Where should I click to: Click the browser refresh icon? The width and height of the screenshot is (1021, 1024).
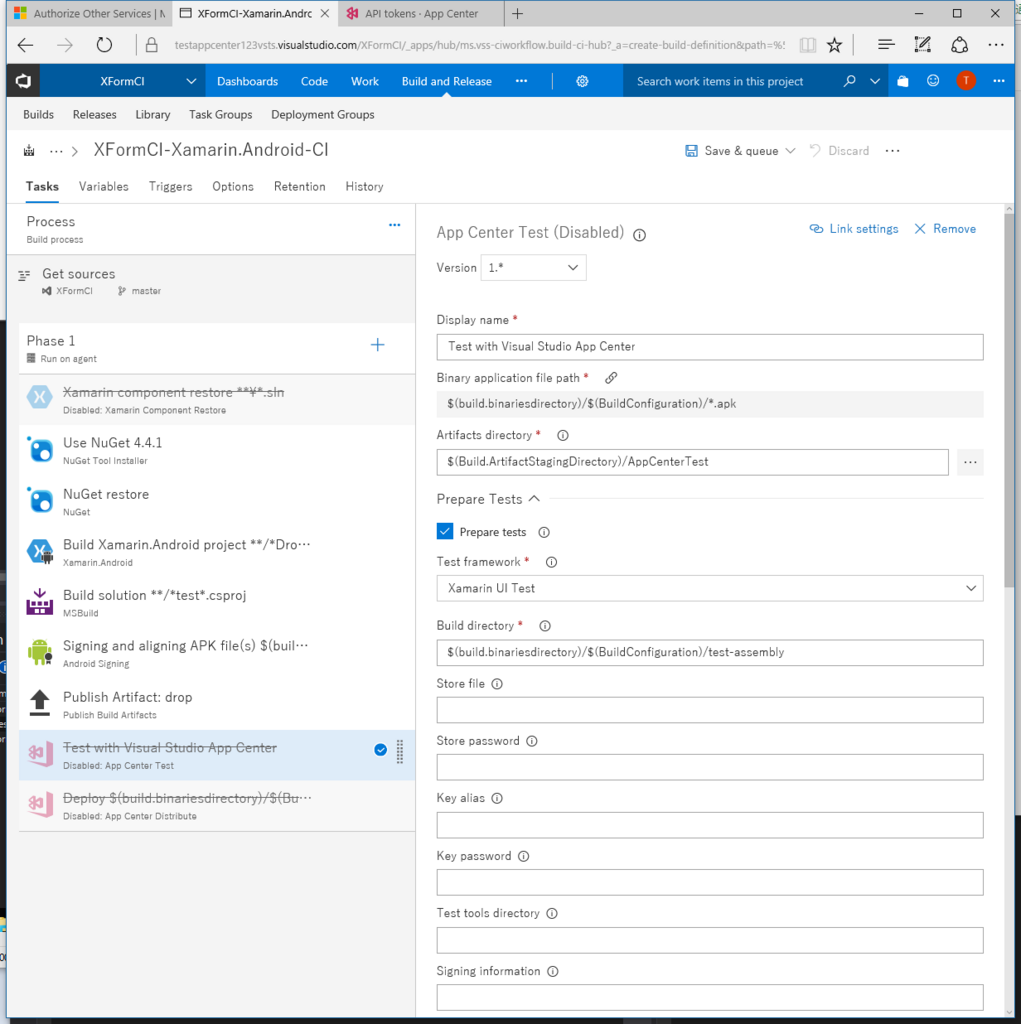[x=105, y=45]
